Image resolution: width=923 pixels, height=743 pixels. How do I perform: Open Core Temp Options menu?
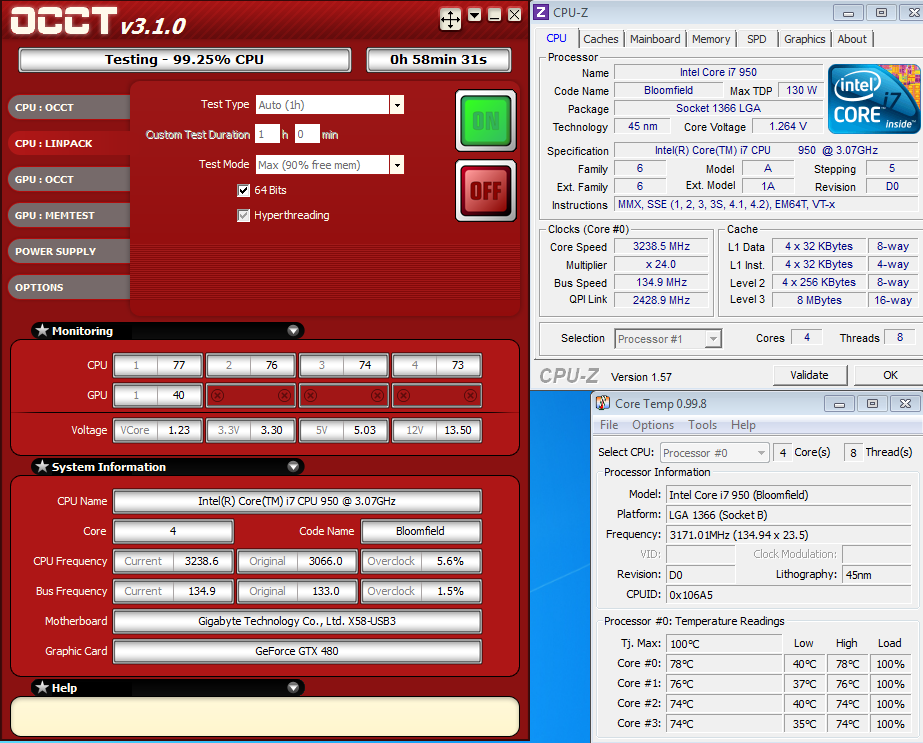pyautogui.click(x=653, y=424)
